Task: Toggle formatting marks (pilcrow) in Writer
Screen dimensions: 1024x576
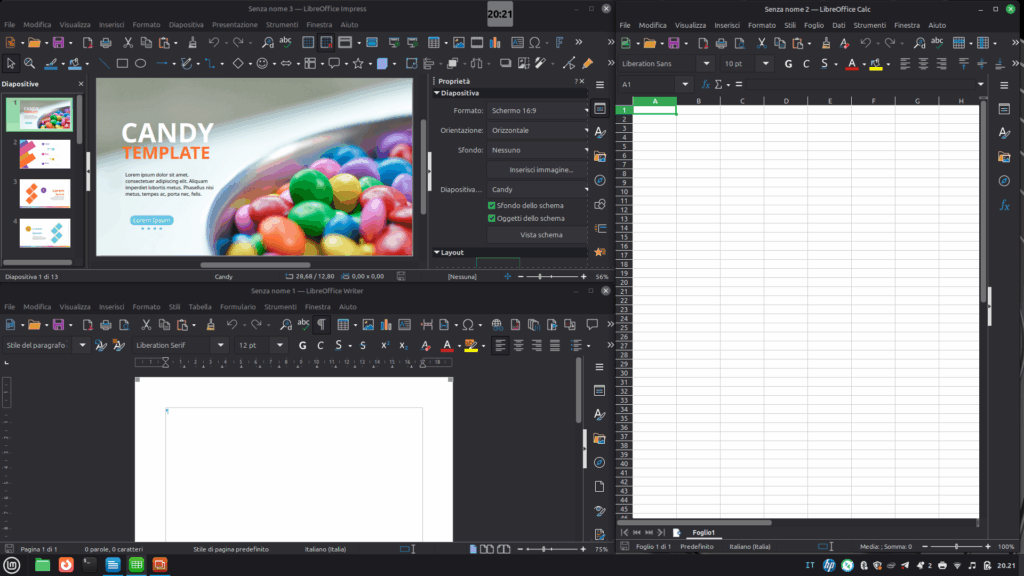Action: [321, 325]
